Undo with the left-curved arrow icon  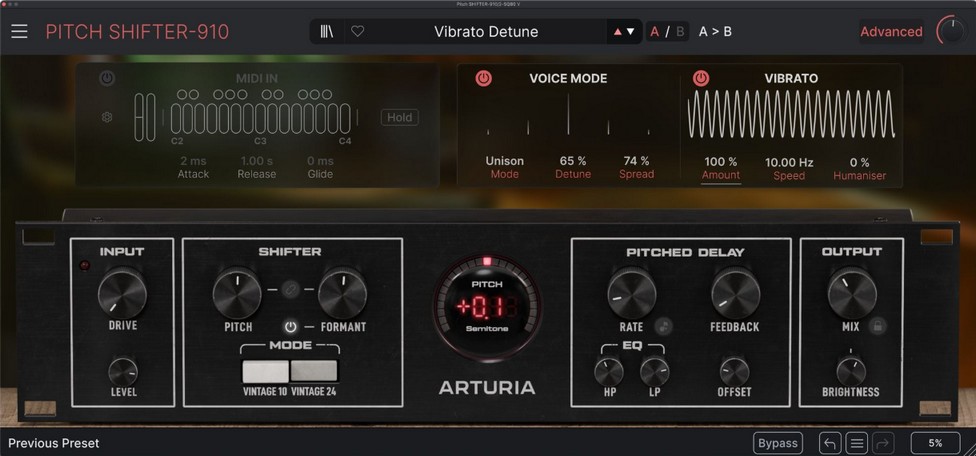pyautogui.click(x=830, y=444)
